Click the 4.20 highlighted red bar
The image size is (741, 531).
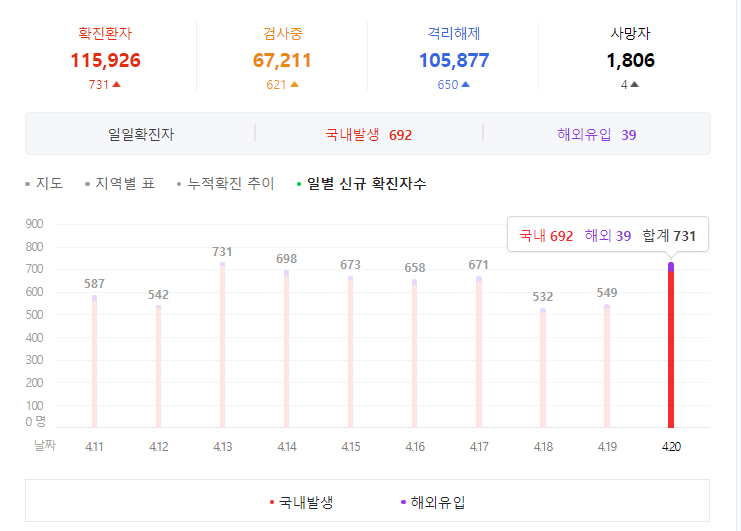pos(671,345)
